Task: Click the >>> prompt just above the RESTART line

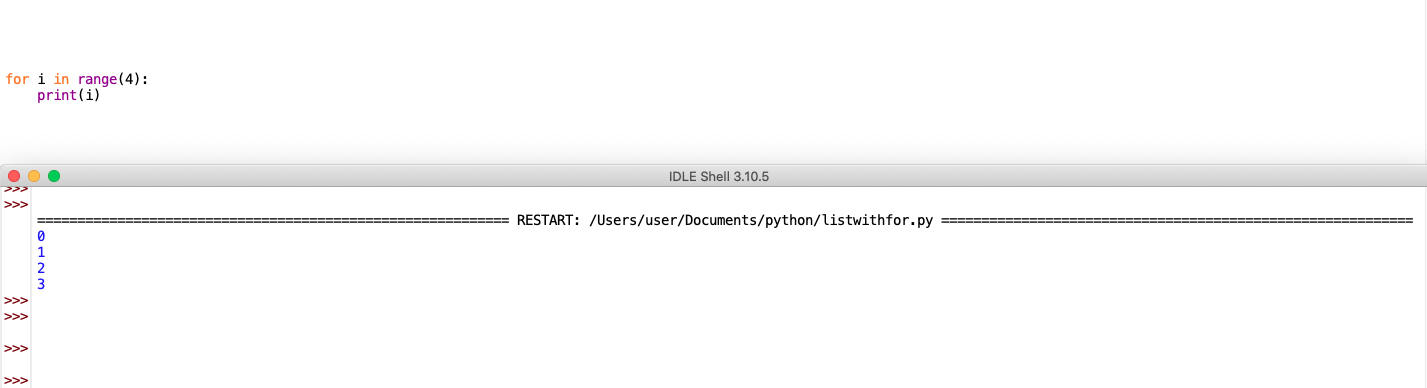Action: (15, 204)
